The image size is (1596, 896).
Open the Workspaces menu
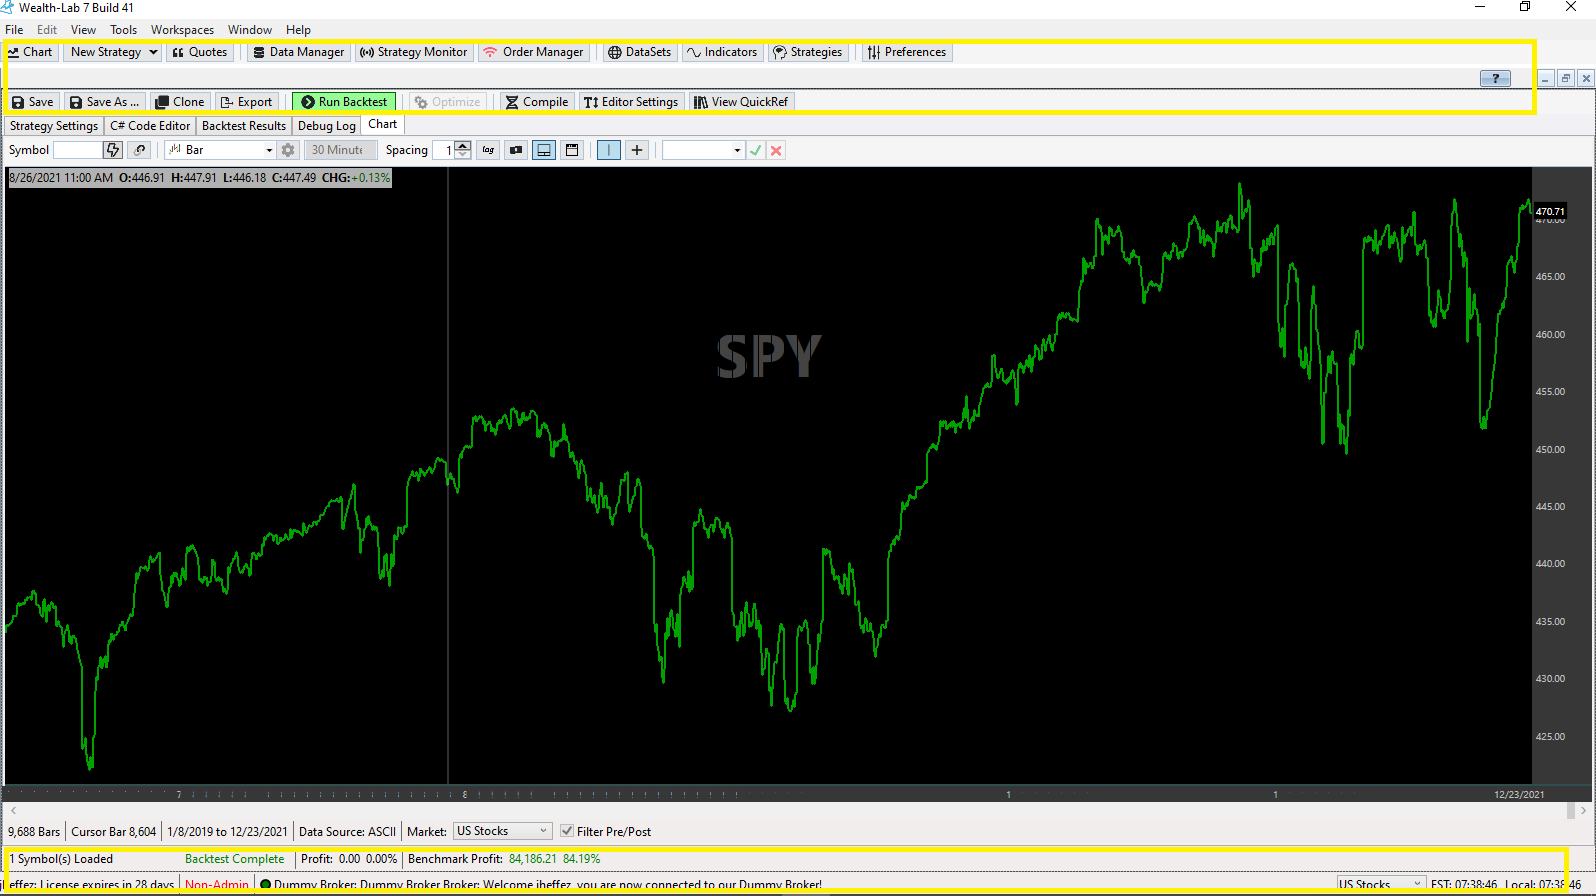(182, 30)
